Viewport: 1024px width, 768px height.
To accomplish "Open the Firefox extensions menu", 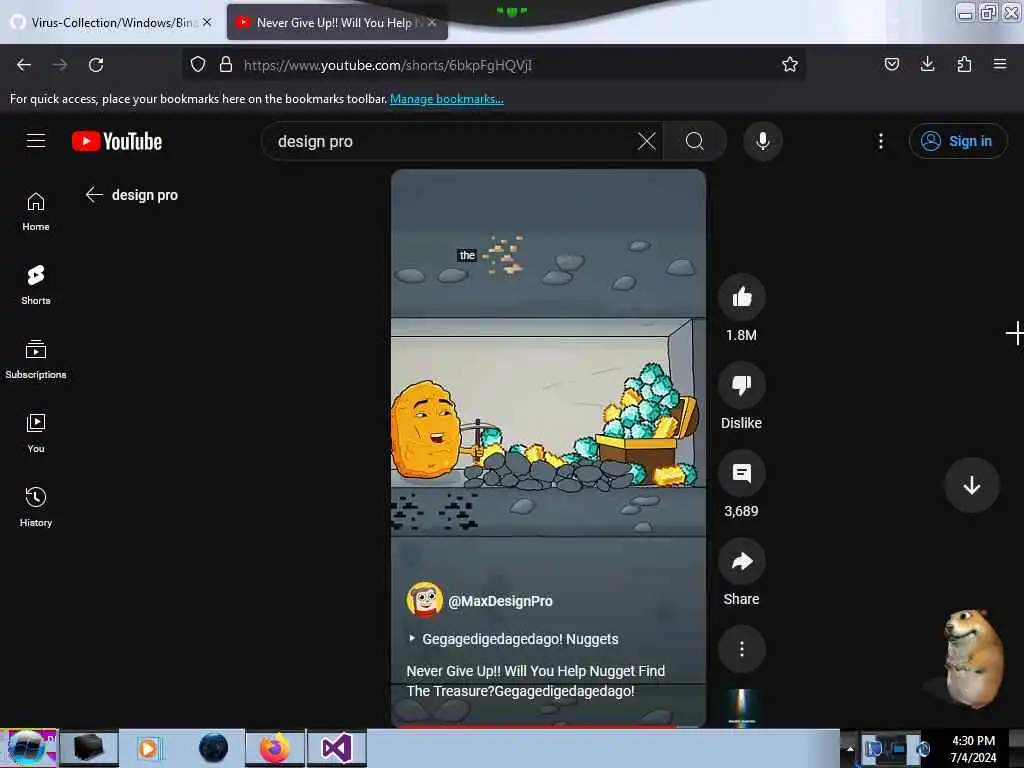I will [x=964, y=64].
